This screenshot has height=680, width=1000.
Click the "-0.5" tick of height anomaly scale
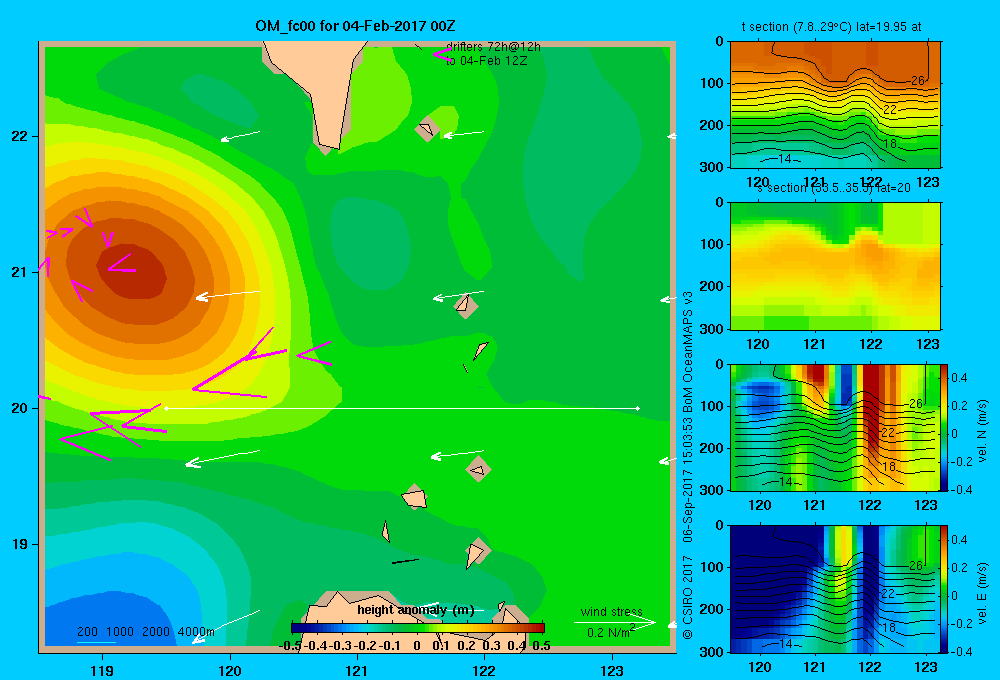(x=290, y=646)
